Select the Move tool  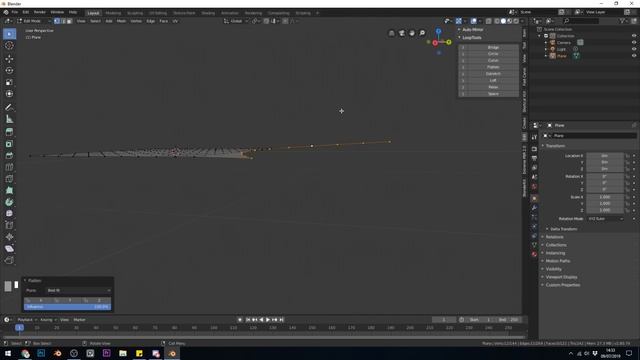(x=9, y=59)
